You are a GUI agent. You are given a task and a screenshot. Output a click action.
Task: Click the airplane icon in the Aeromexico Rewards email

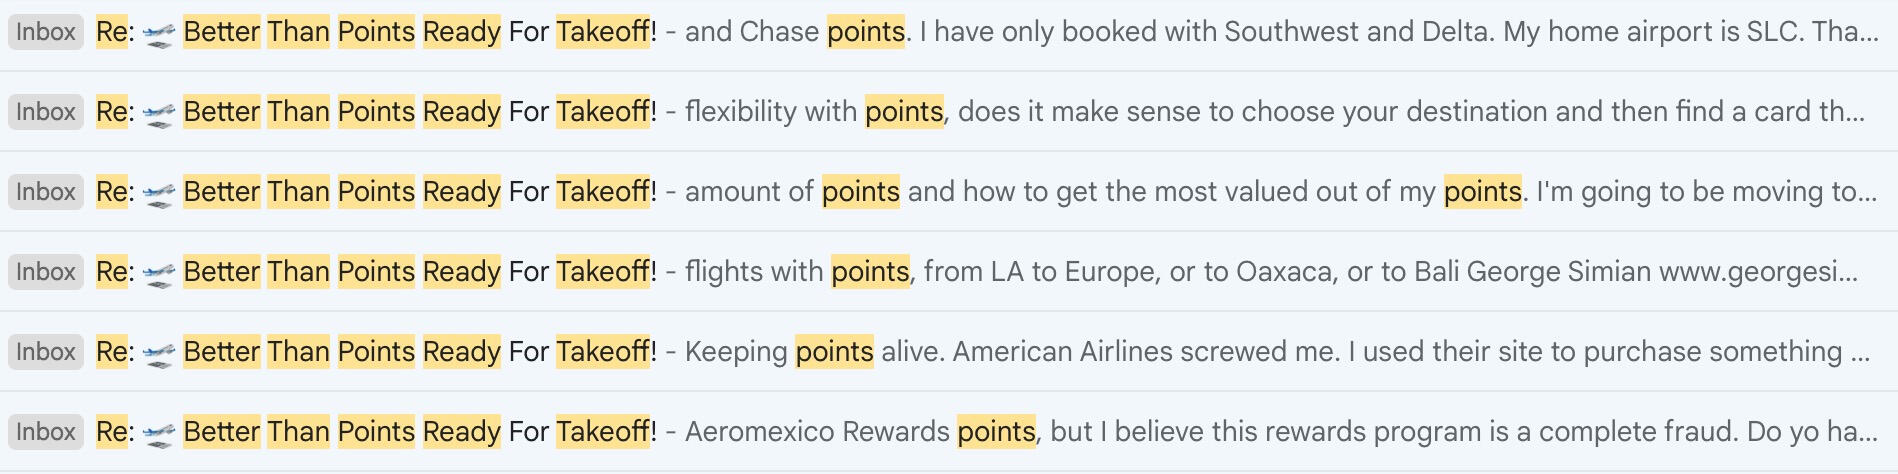tap(158, 434)
